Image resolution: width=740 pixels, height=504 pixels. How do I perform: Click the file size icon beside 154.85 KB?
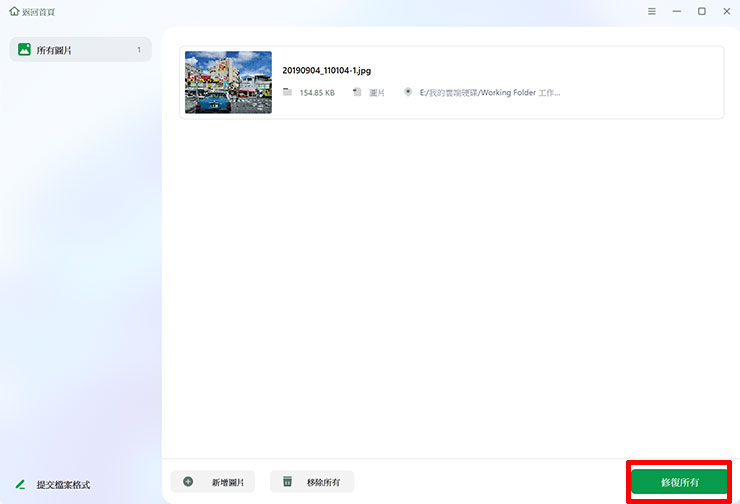coord(287,92)
